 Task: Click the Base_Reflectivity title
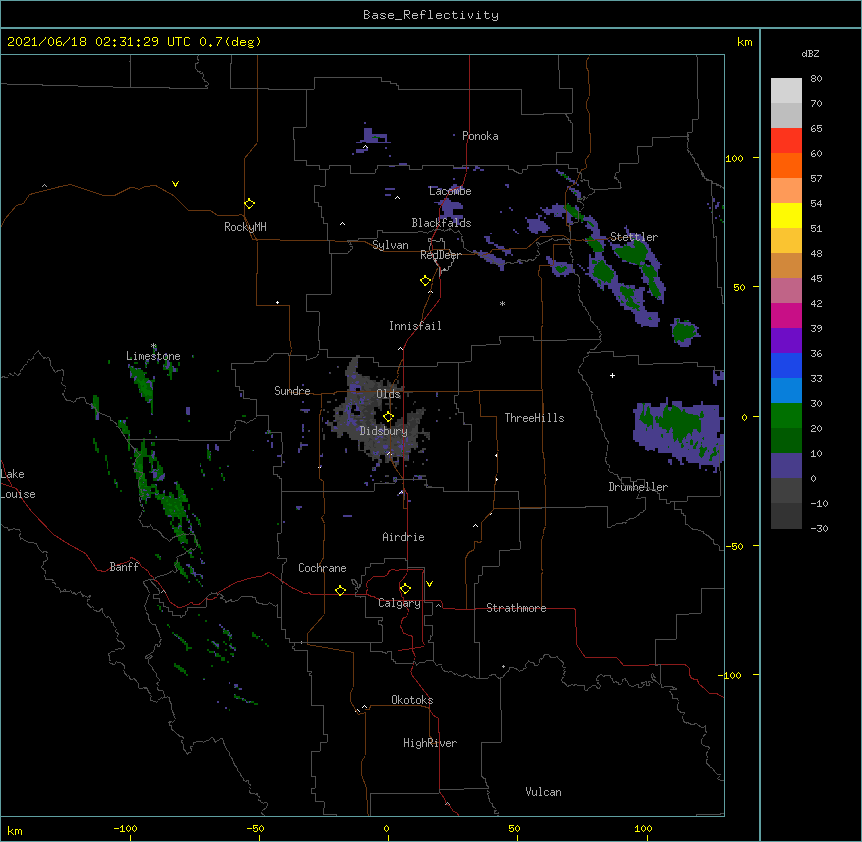coord(431,15)
